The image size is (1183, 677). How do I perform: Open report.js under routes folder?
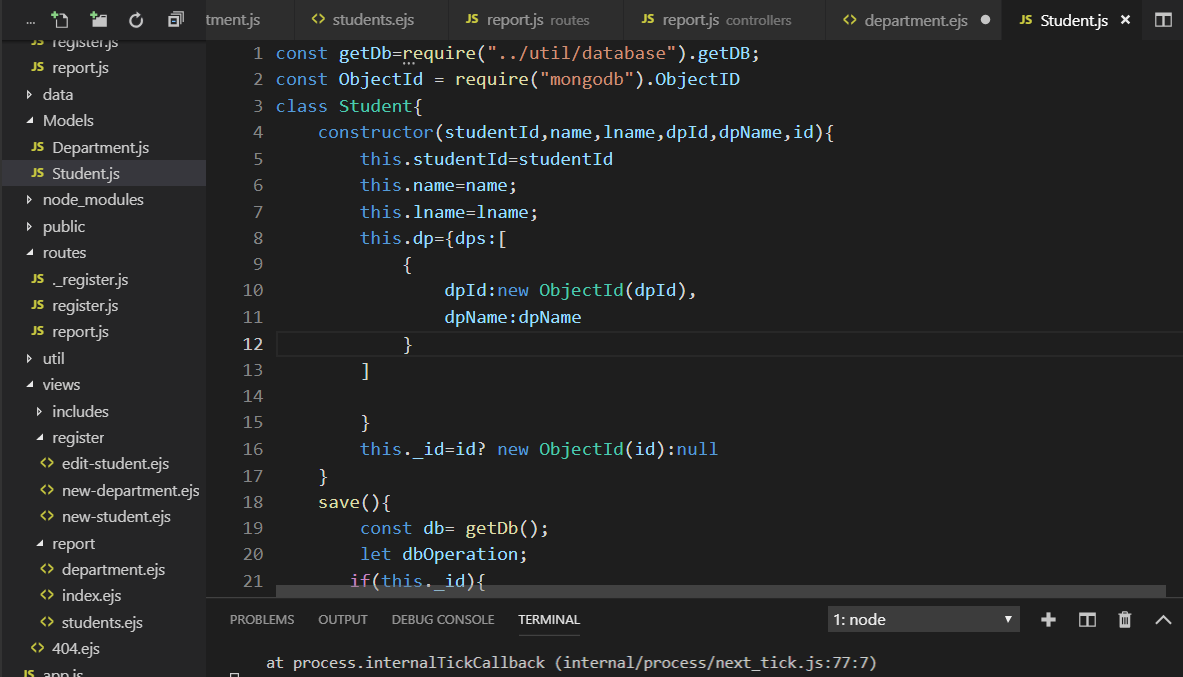click(x=103, y=332)
